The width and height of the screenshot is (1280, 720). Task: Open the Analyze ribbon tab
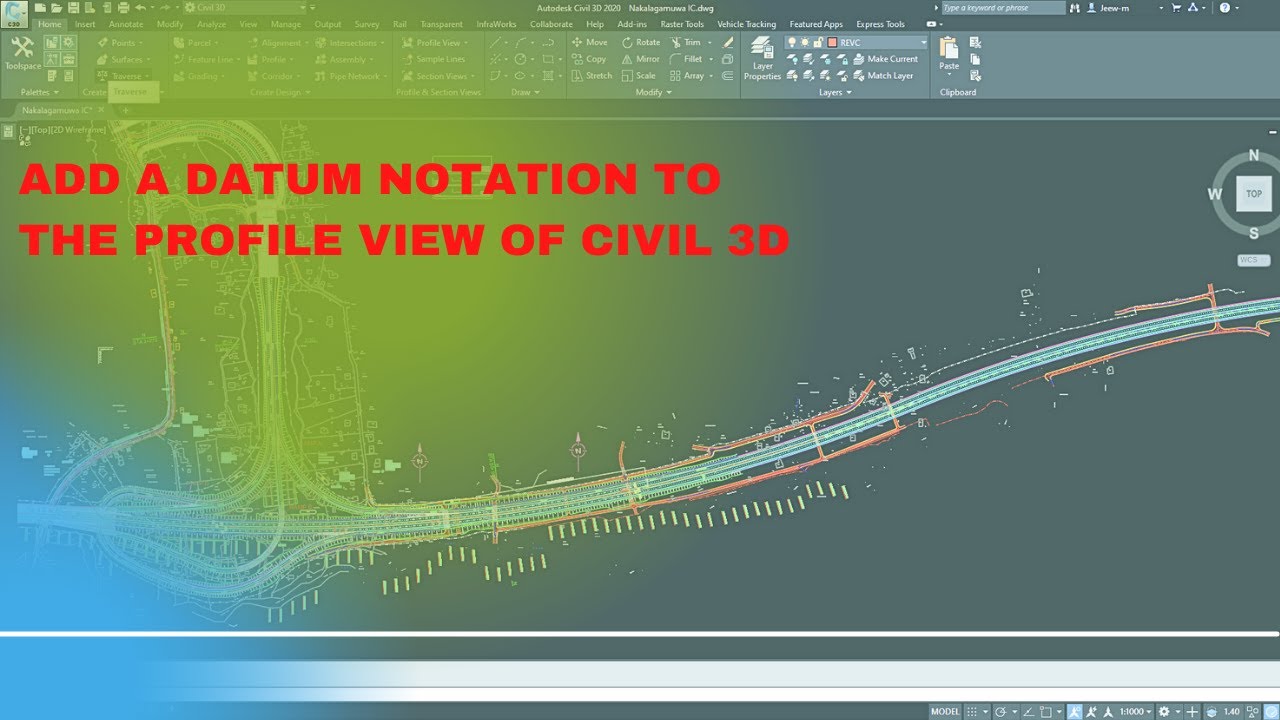pos(211,24)
